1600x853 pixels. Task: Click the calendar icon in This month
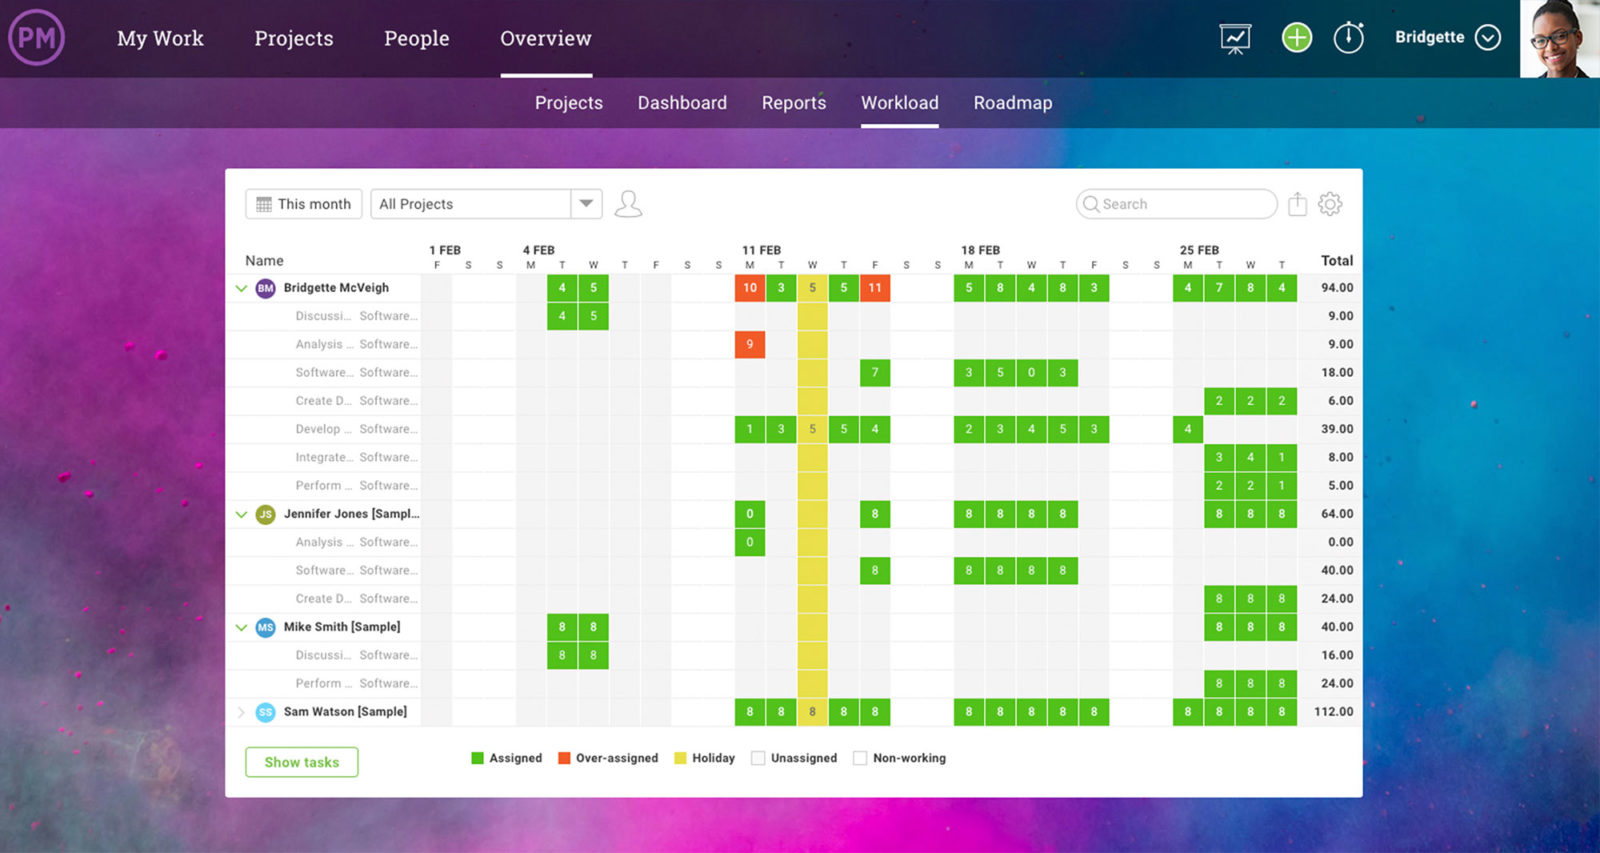[264, 204]
